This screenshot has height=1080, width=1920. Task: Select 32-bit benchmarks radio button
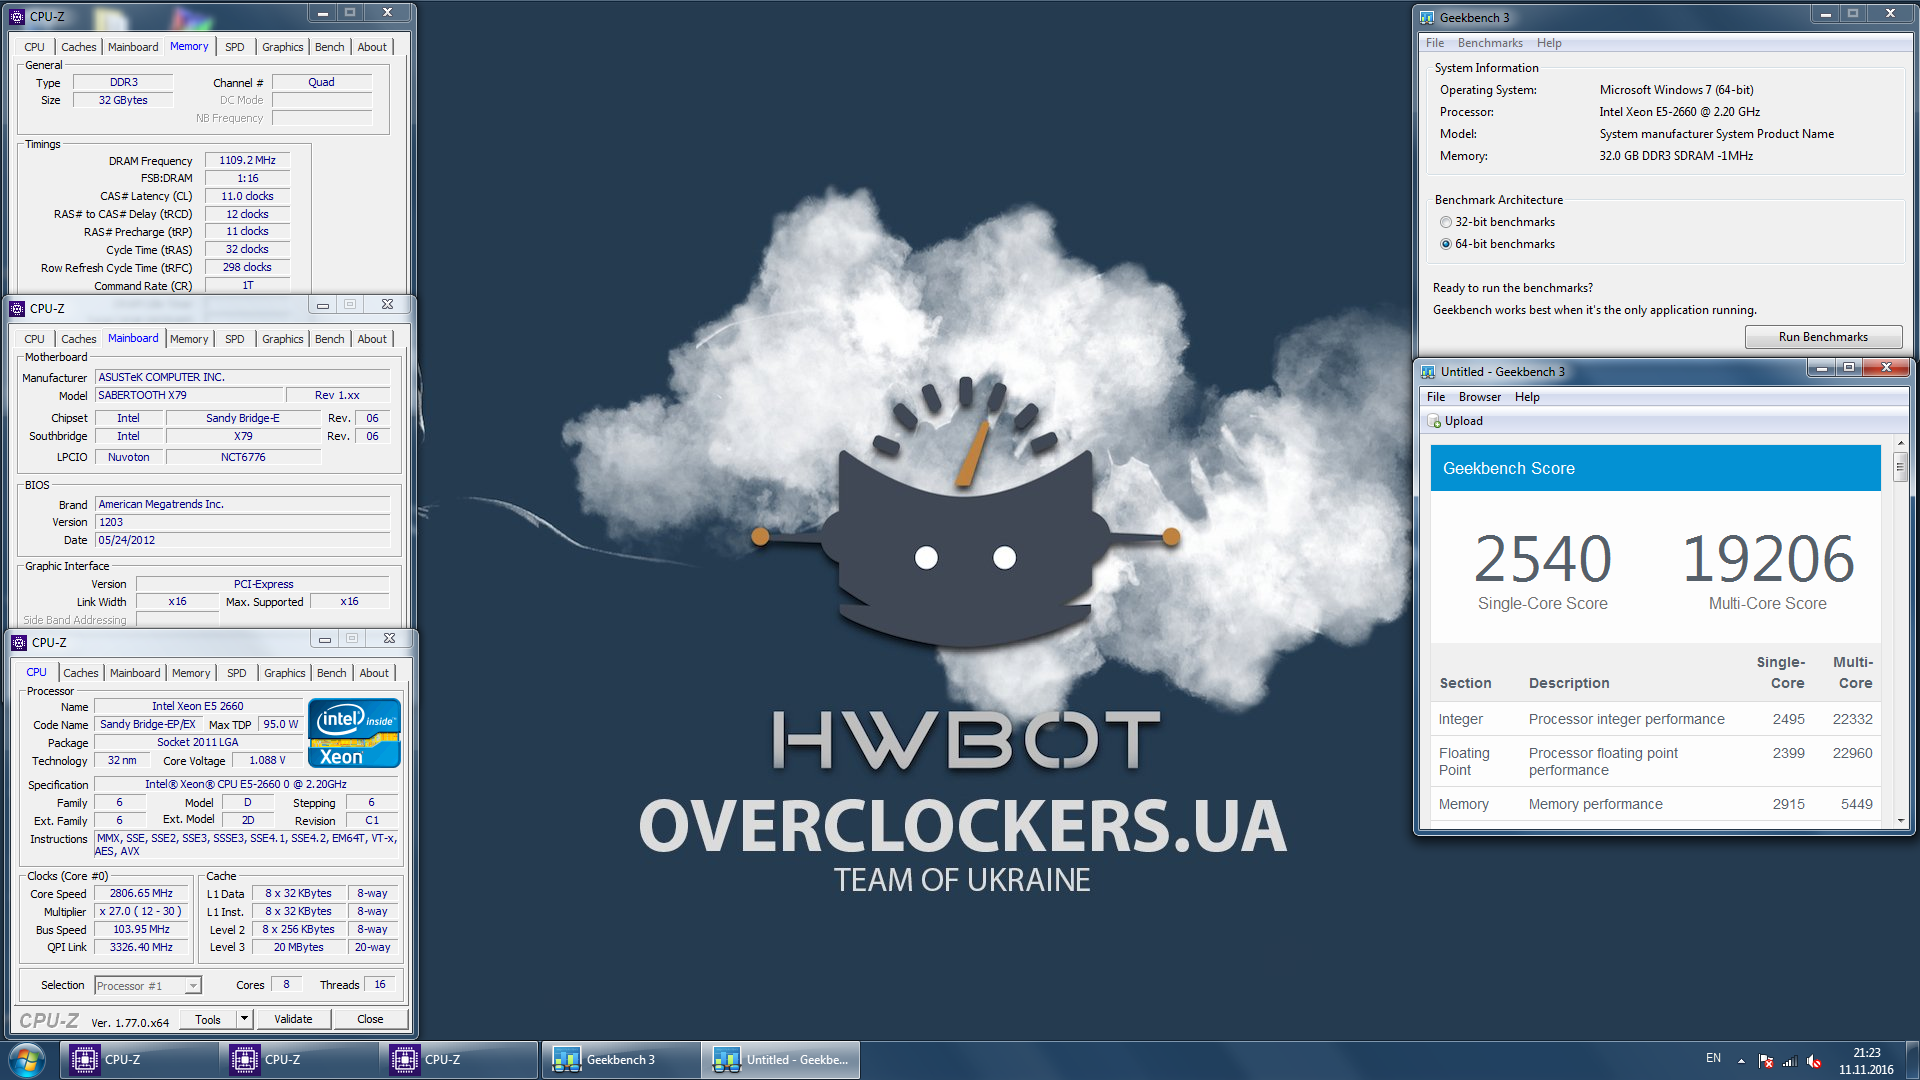1445,222
